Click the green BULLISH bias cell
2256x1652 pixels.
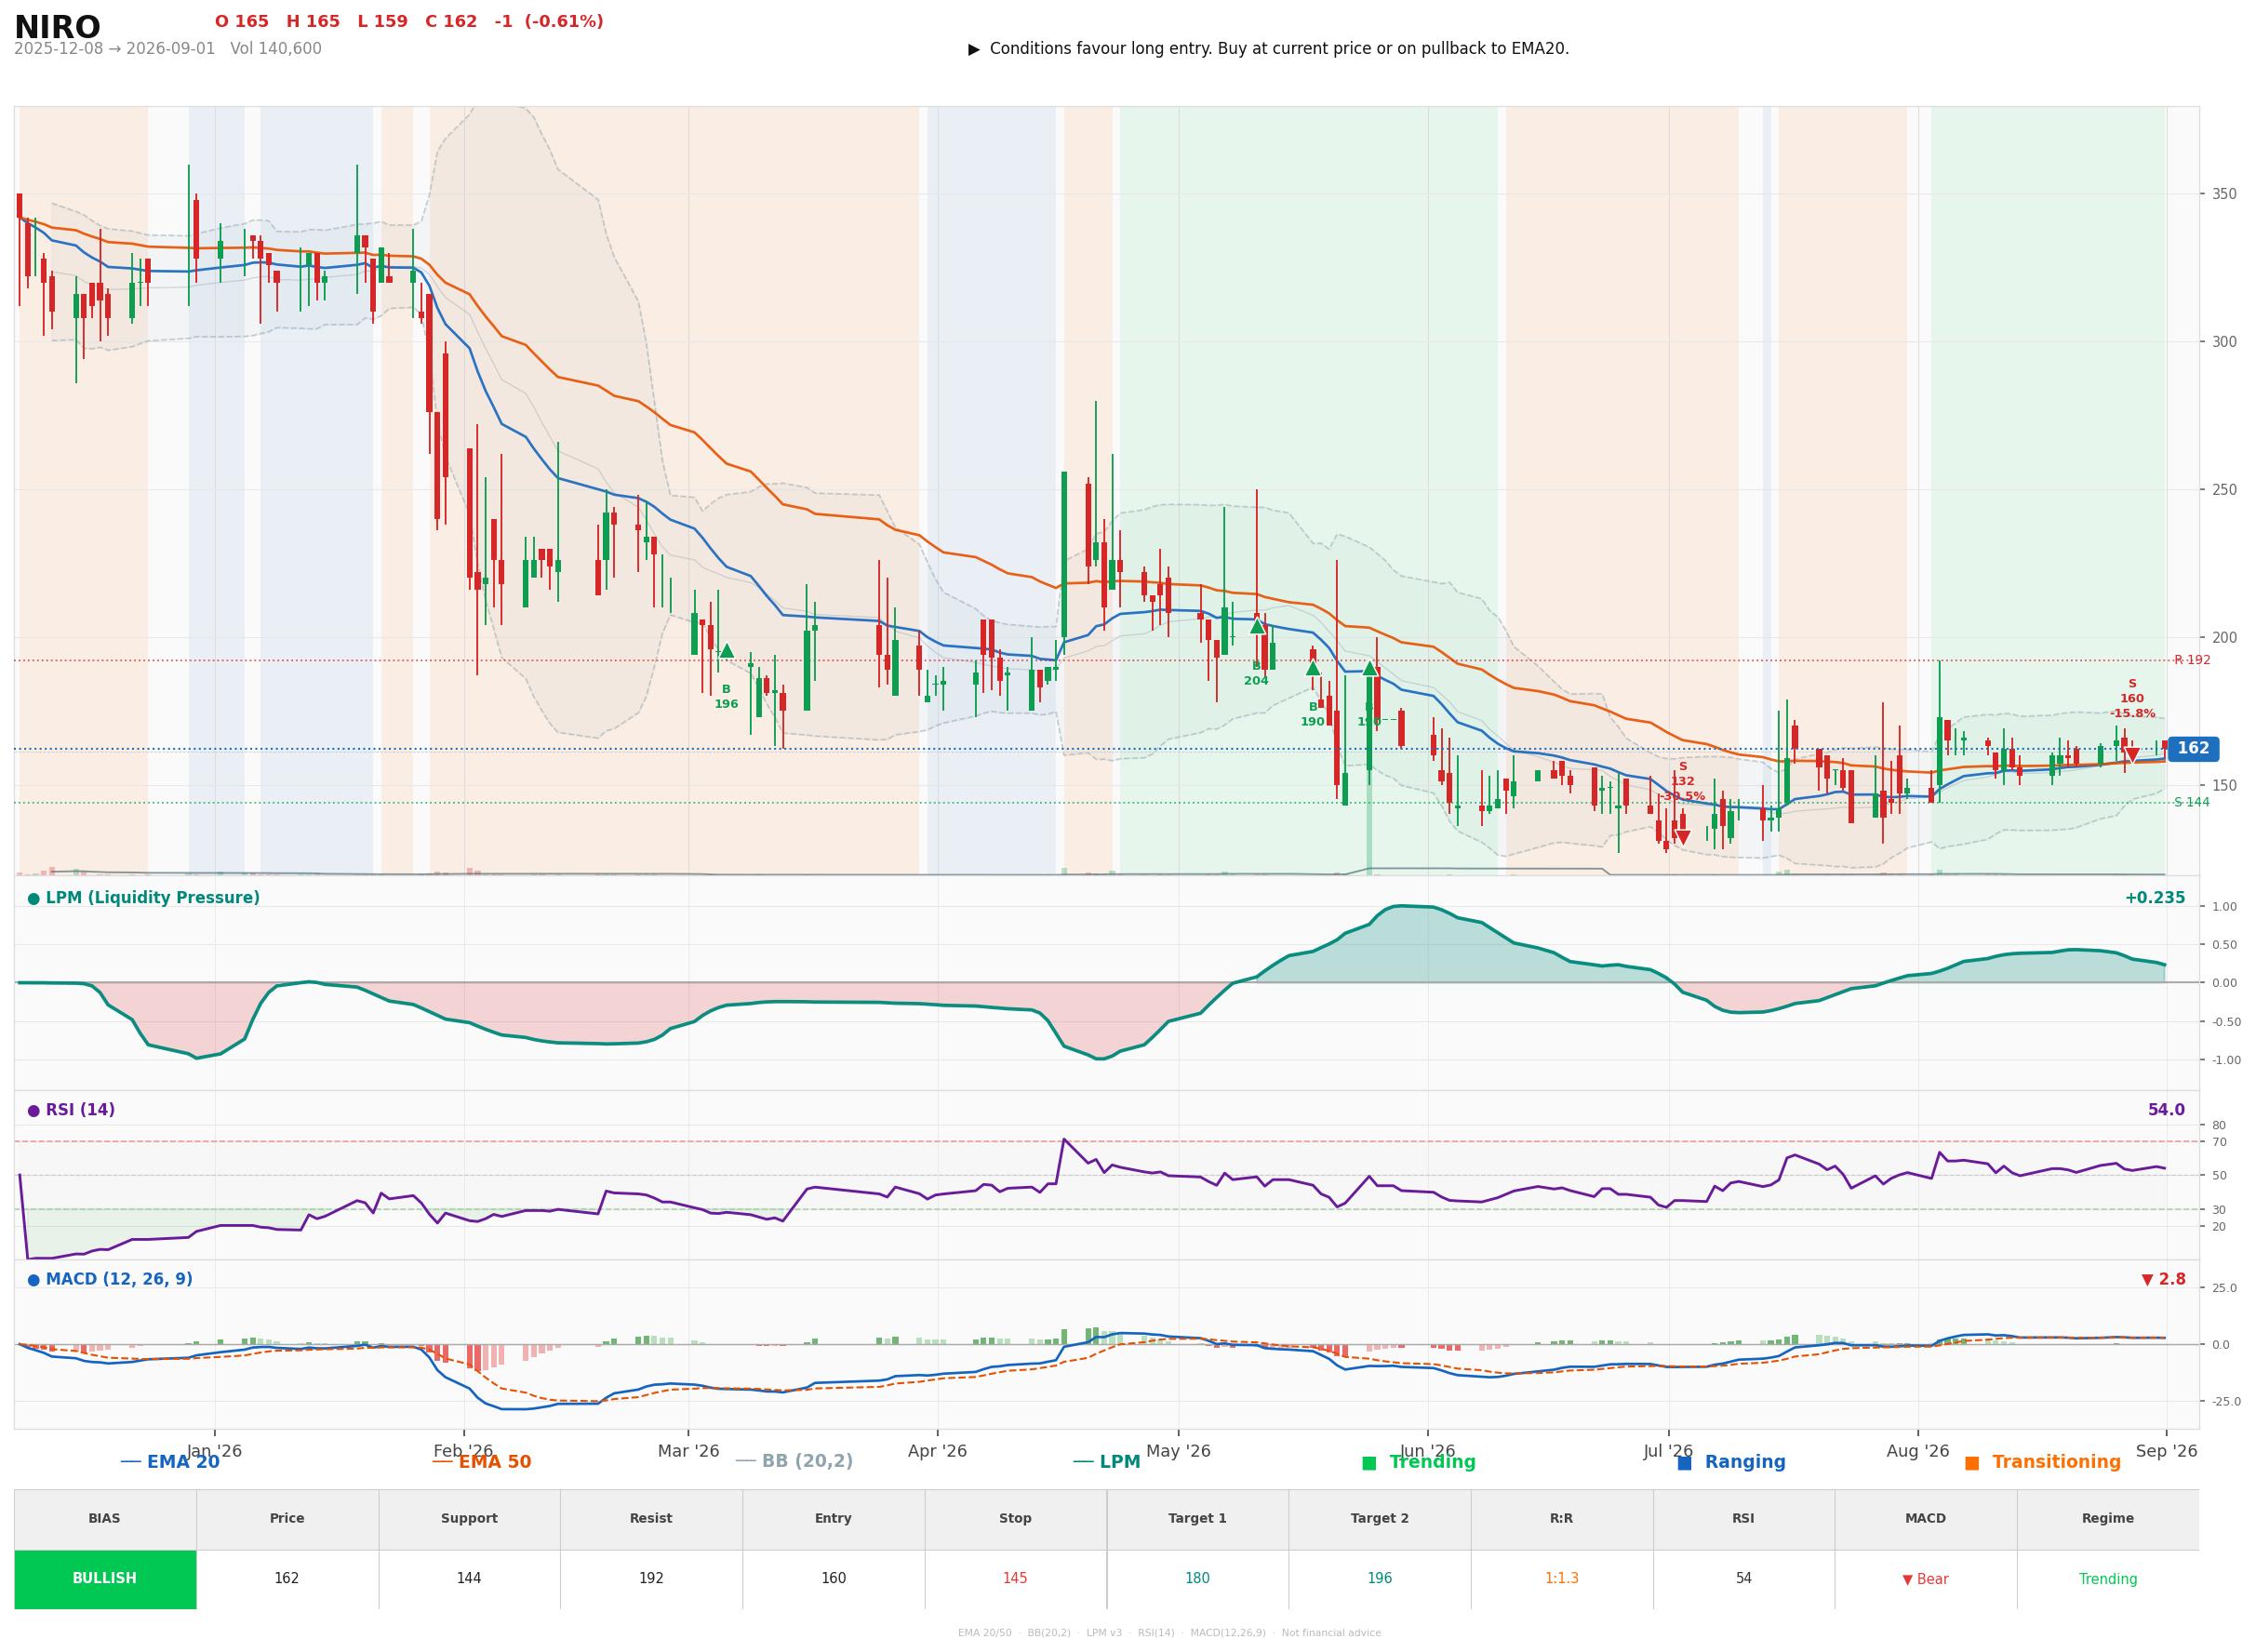(x=105, y=1579)
